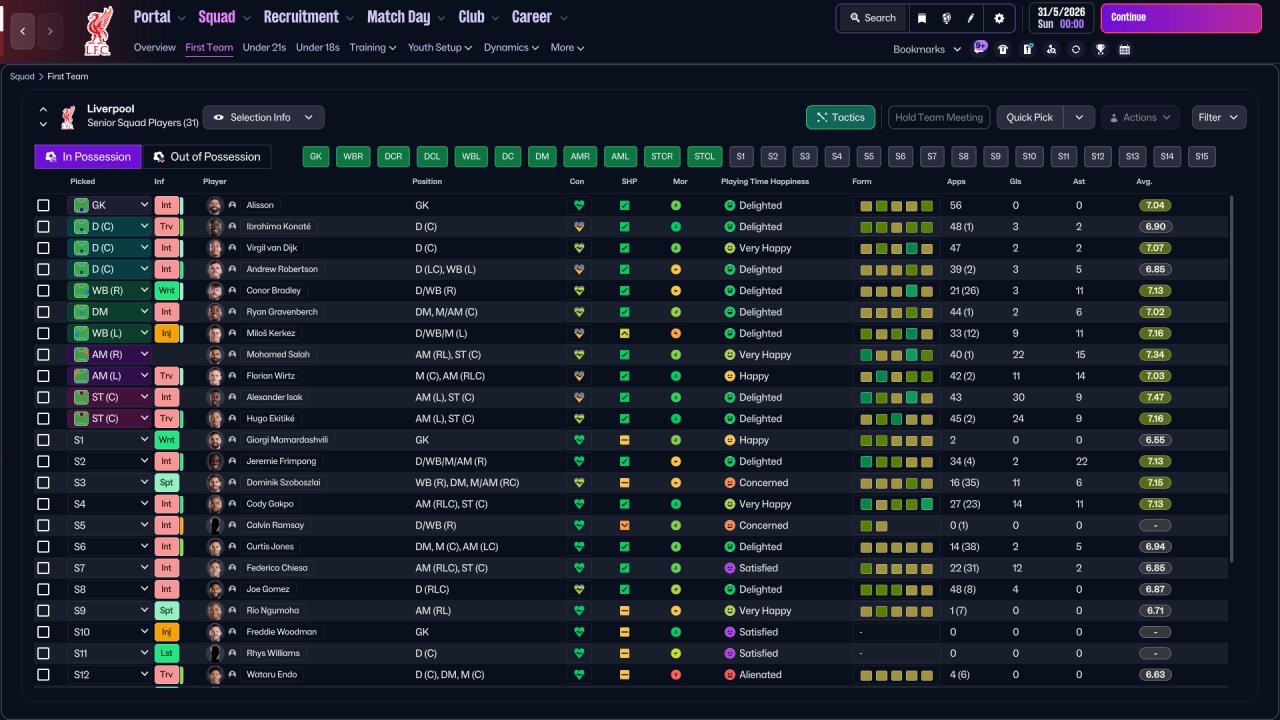Open the Recruitment menu
1280x720 pixels.
click(x=308, y=17)
